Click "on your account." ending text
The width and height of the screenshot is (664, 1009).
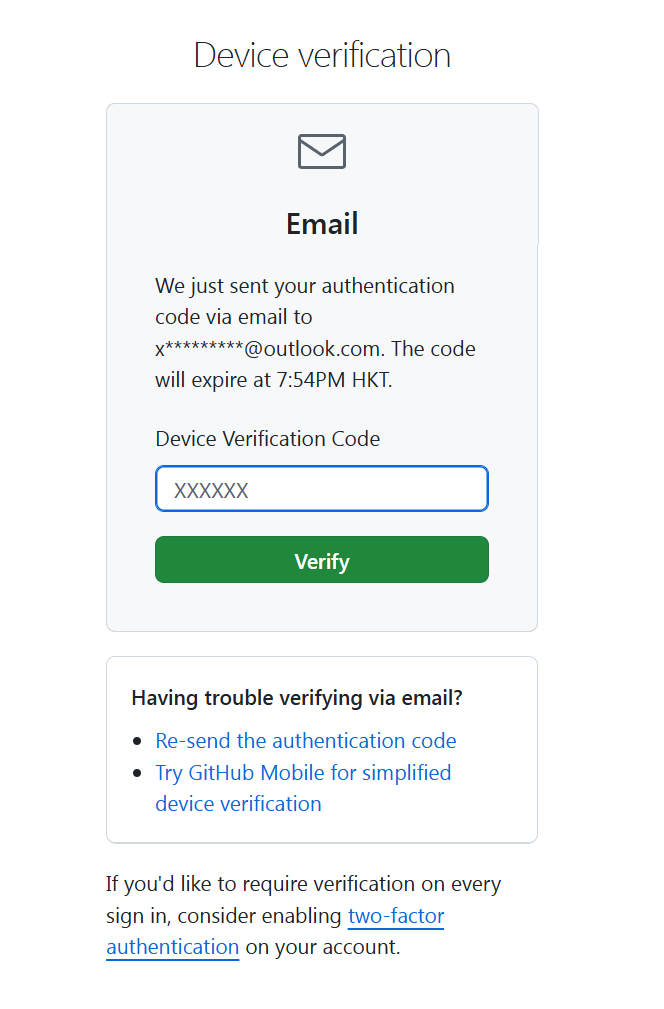tap(323, 947)
